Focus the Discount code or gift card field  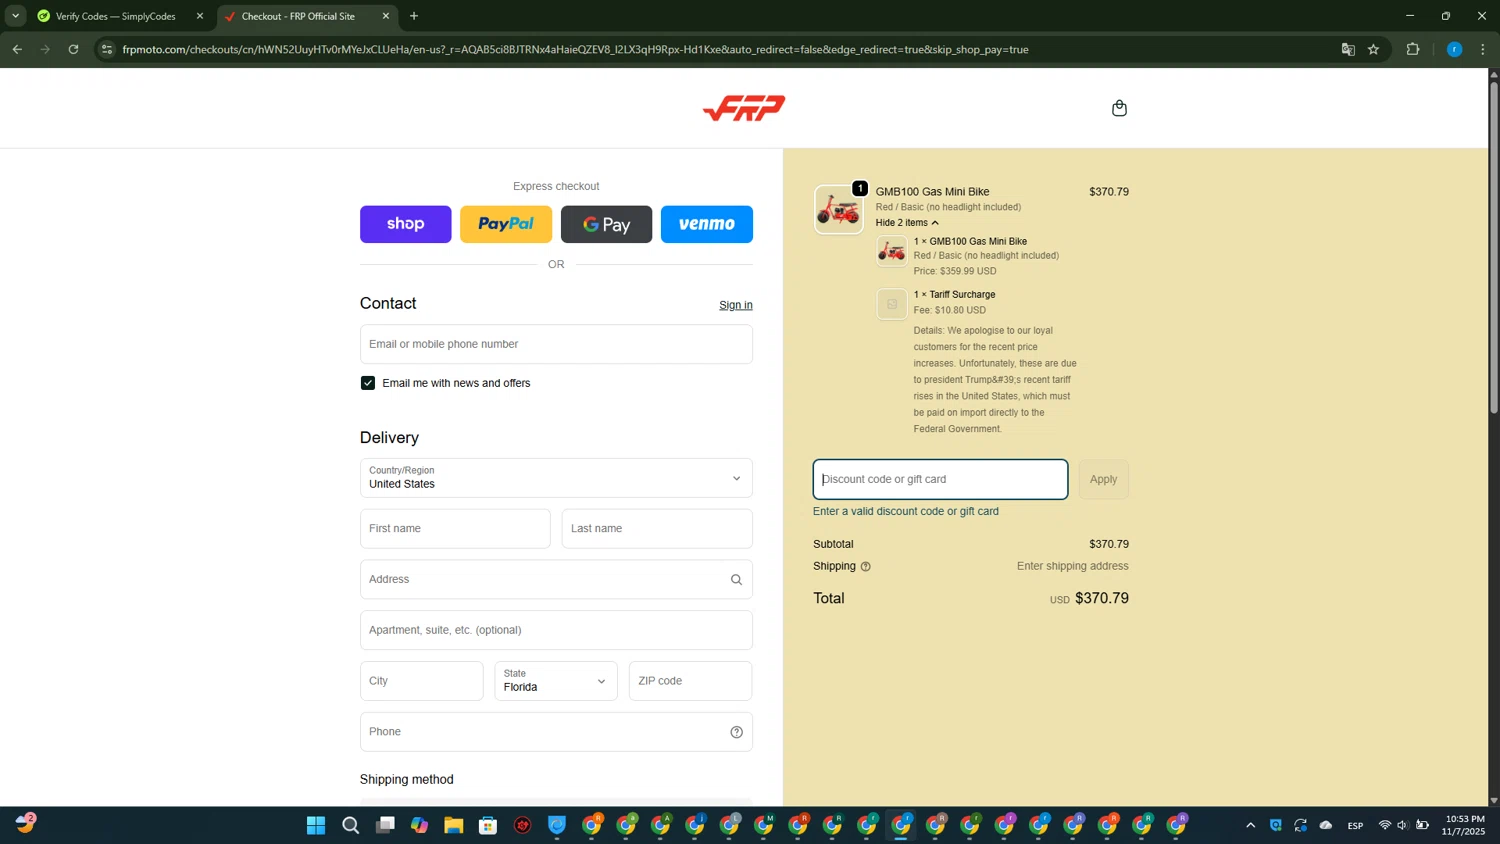coord(940,480)
